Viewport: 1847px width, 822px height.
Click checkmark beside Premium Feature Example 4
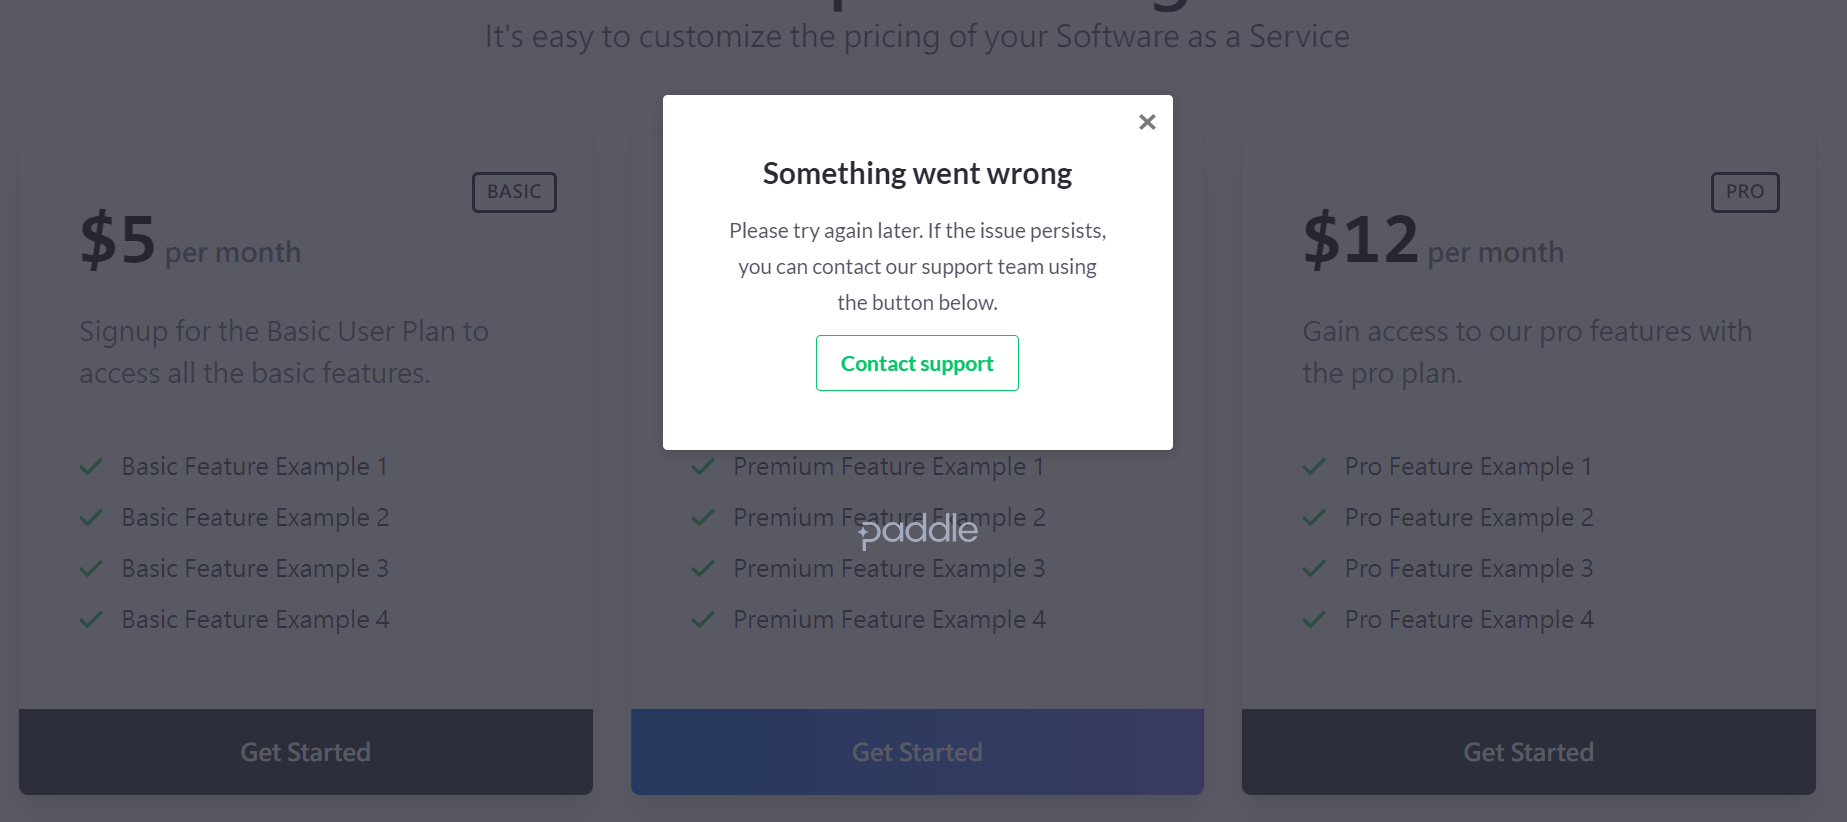703,620
